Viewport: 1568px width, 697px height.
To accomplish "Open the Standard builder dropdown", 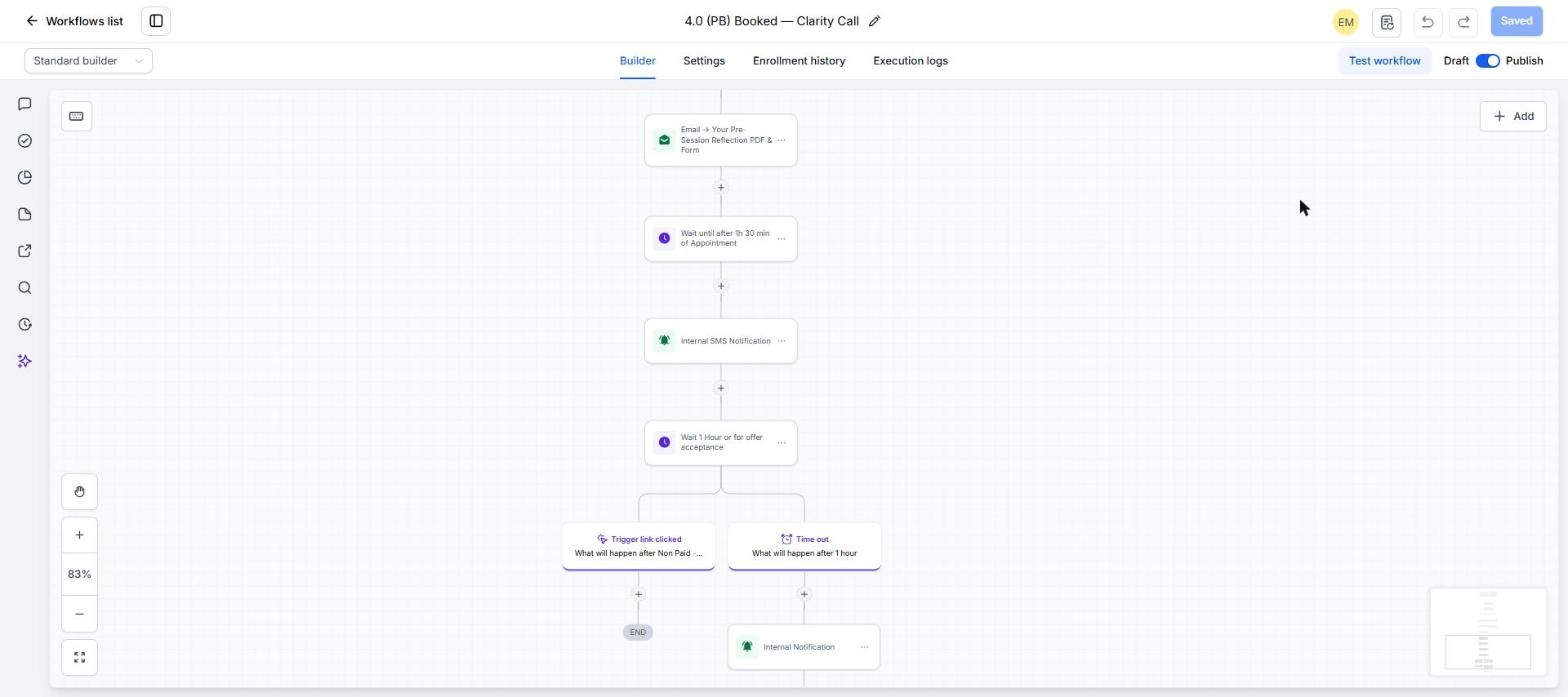I will 89,61.
